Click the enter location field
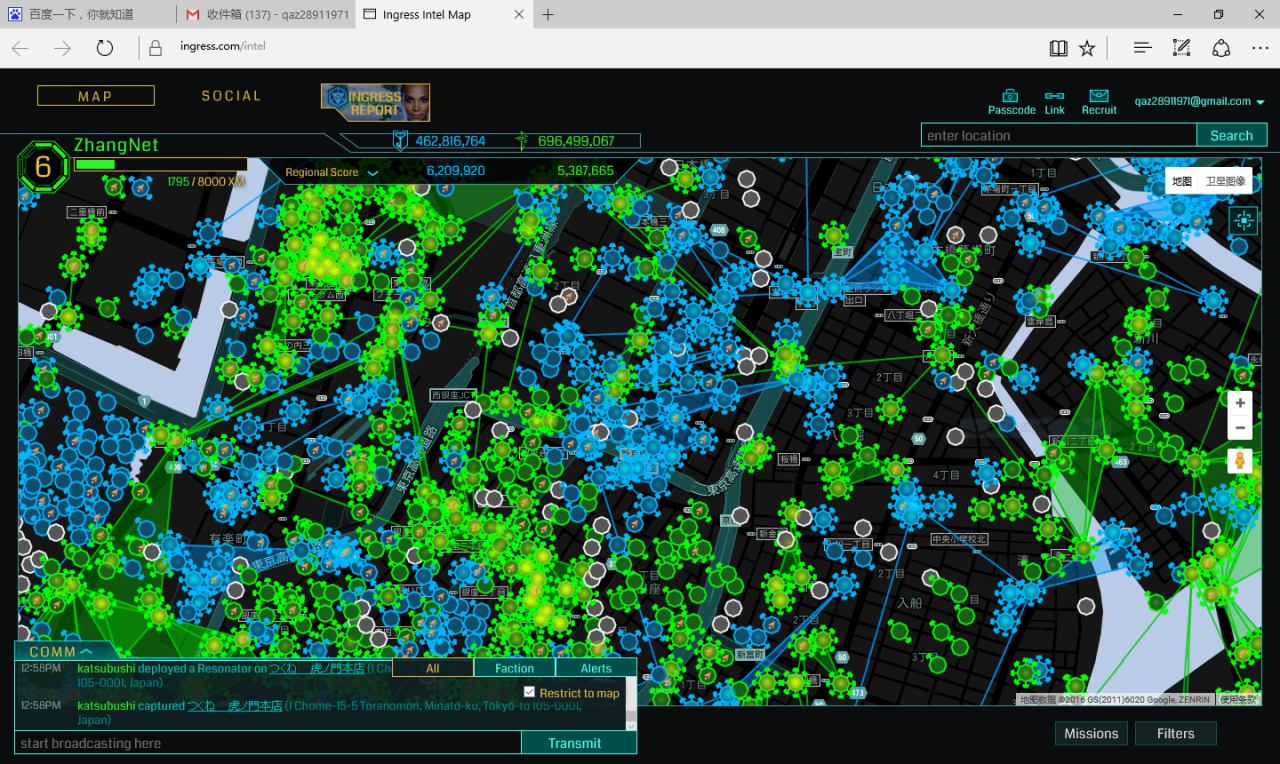The width and height of the screenshot is (1280, 764). pos(1059,136)
